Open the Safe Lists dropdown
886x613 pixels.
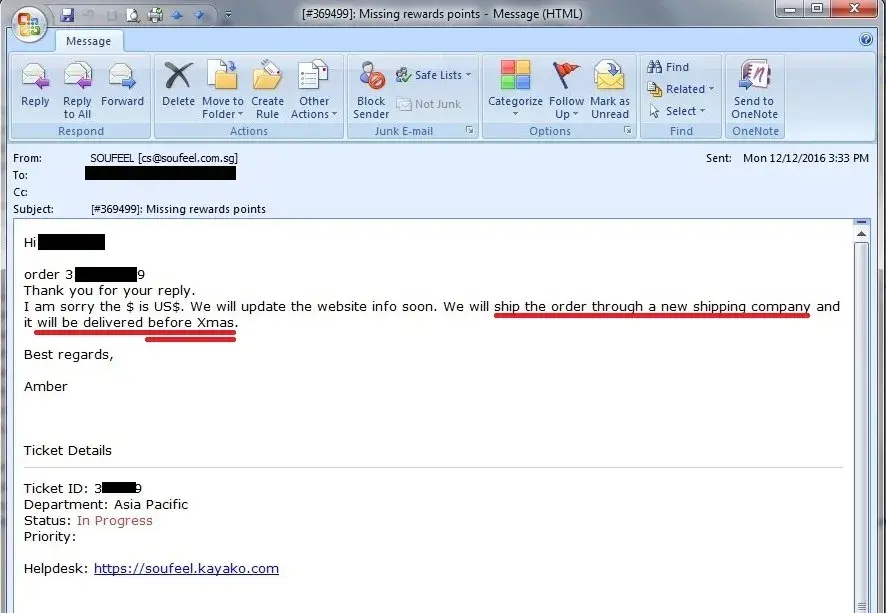pyautogui.click(x=433, y=75)
